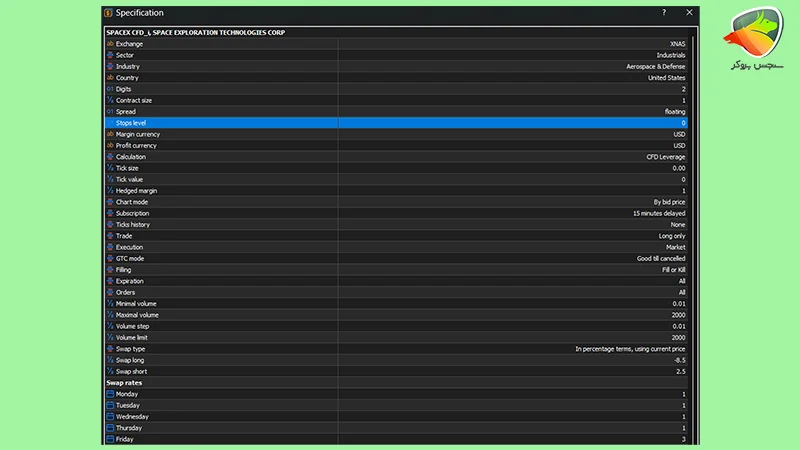This screenshot has height=450, width=800.
Task: Click the Tick size row icon
Action: point(110,168)
